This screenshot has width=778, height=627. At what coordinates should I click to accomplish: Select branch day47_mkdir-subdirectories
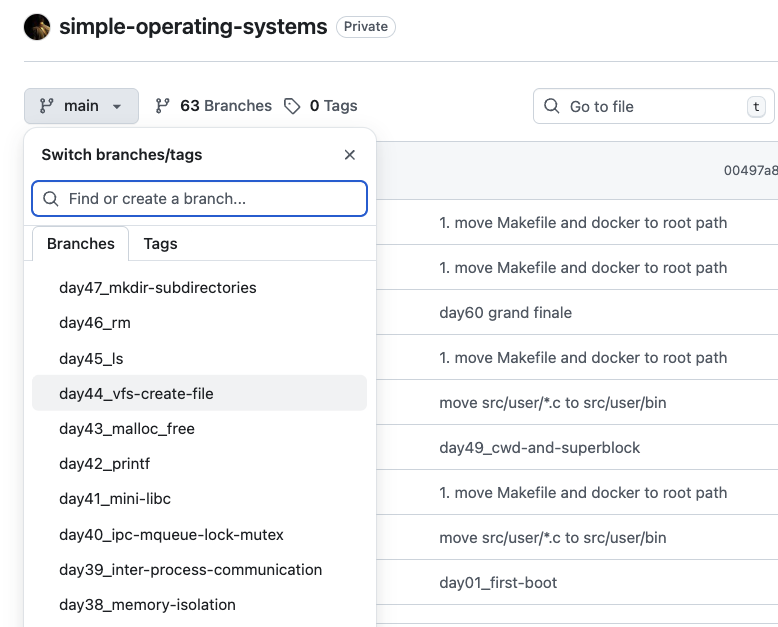click(158, 288)
